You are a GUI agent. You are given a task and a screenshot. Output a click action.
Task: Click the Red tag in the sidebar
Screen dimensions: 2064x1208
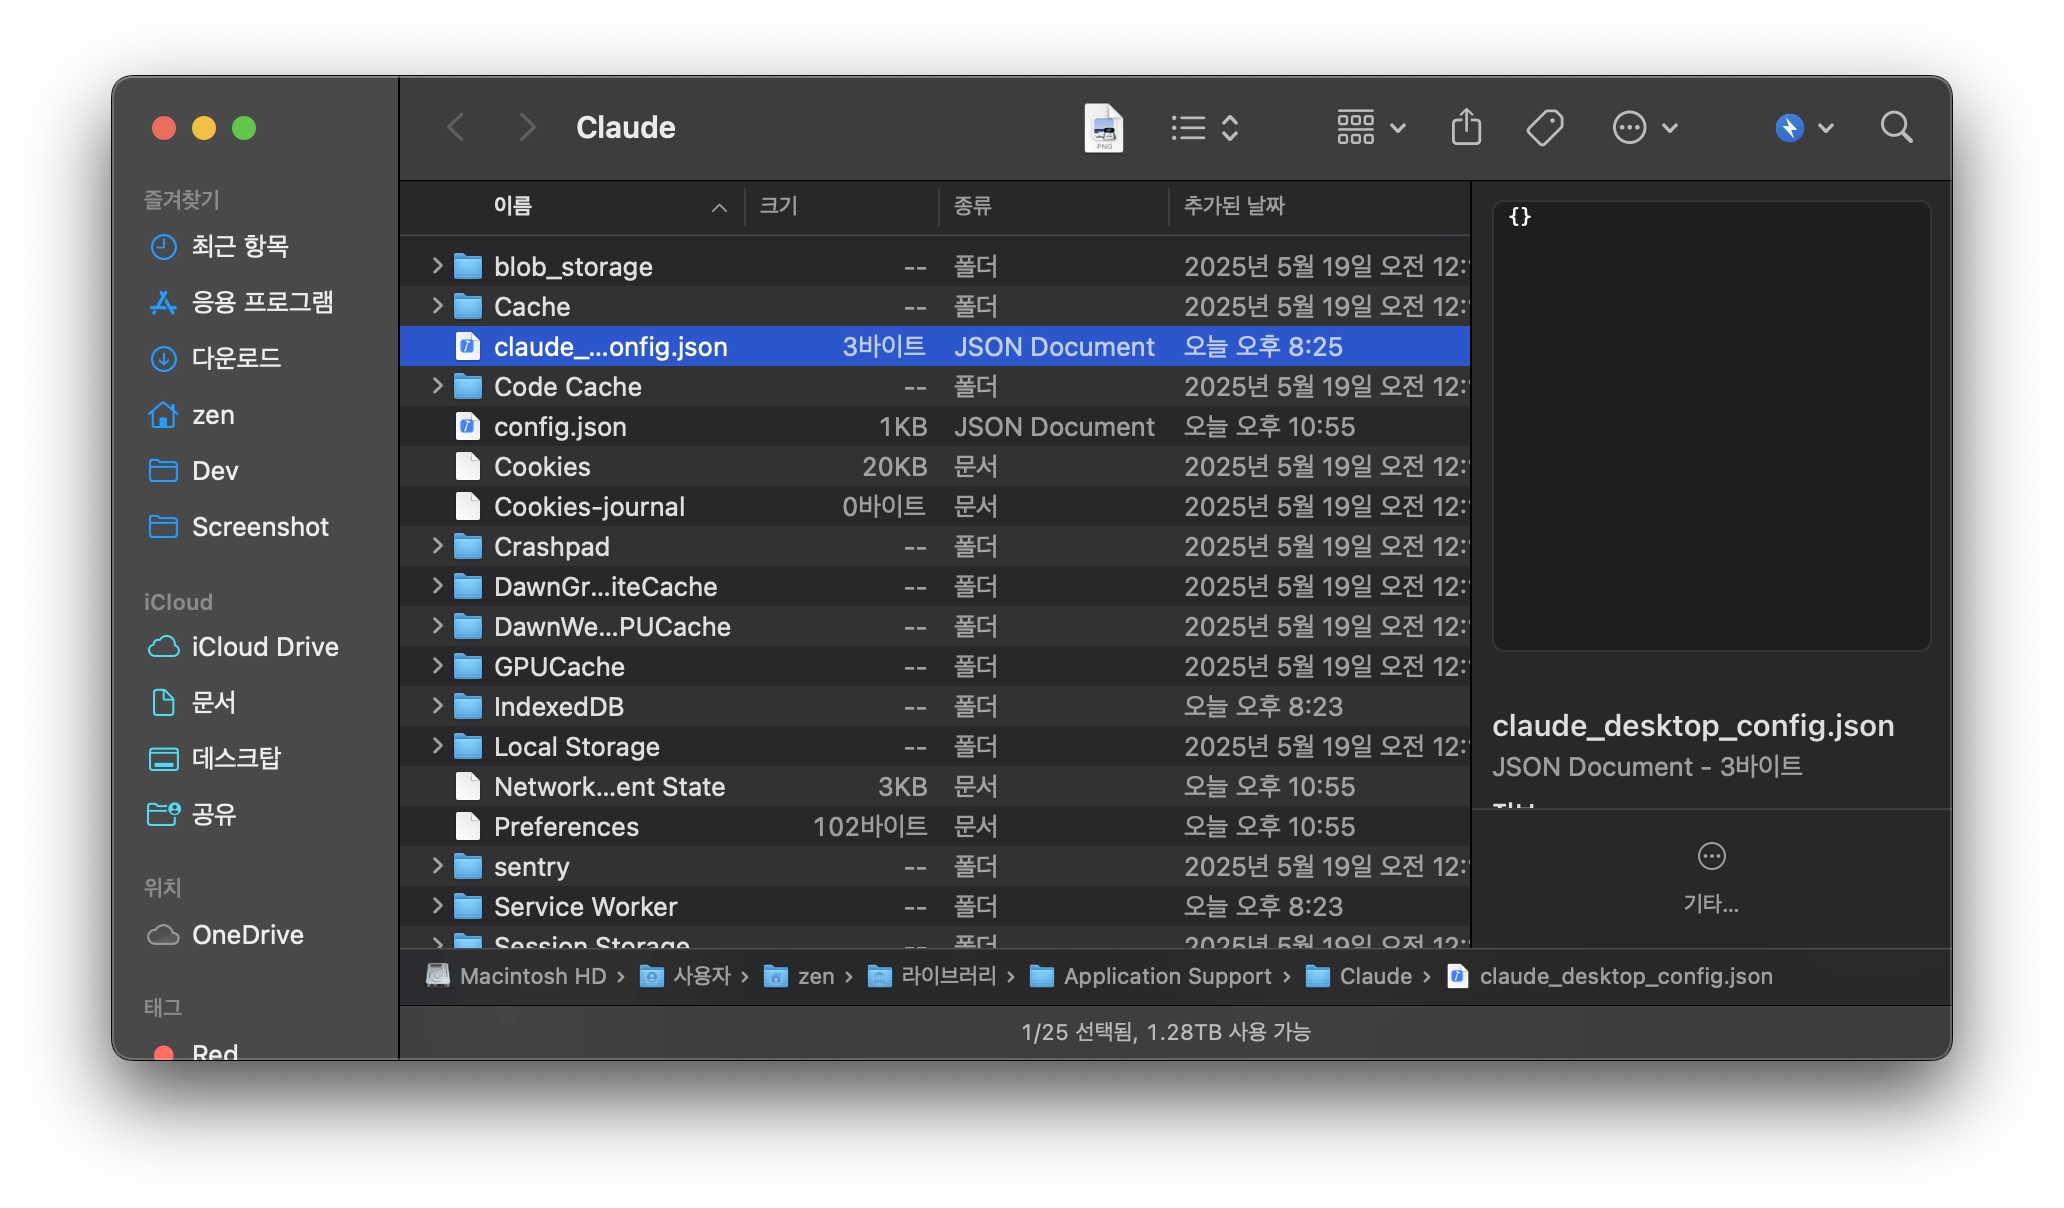pos(194,1051)
